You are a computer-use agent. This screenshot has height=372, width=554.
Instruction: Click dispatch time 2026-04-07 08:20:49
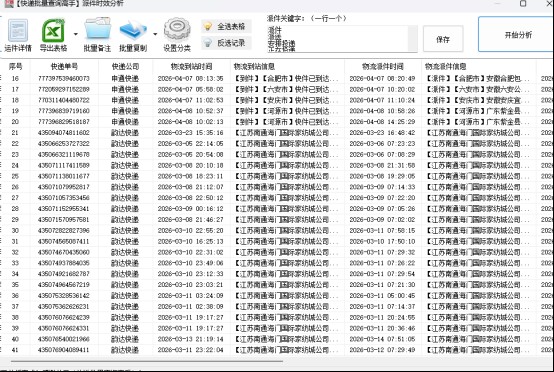382,78
